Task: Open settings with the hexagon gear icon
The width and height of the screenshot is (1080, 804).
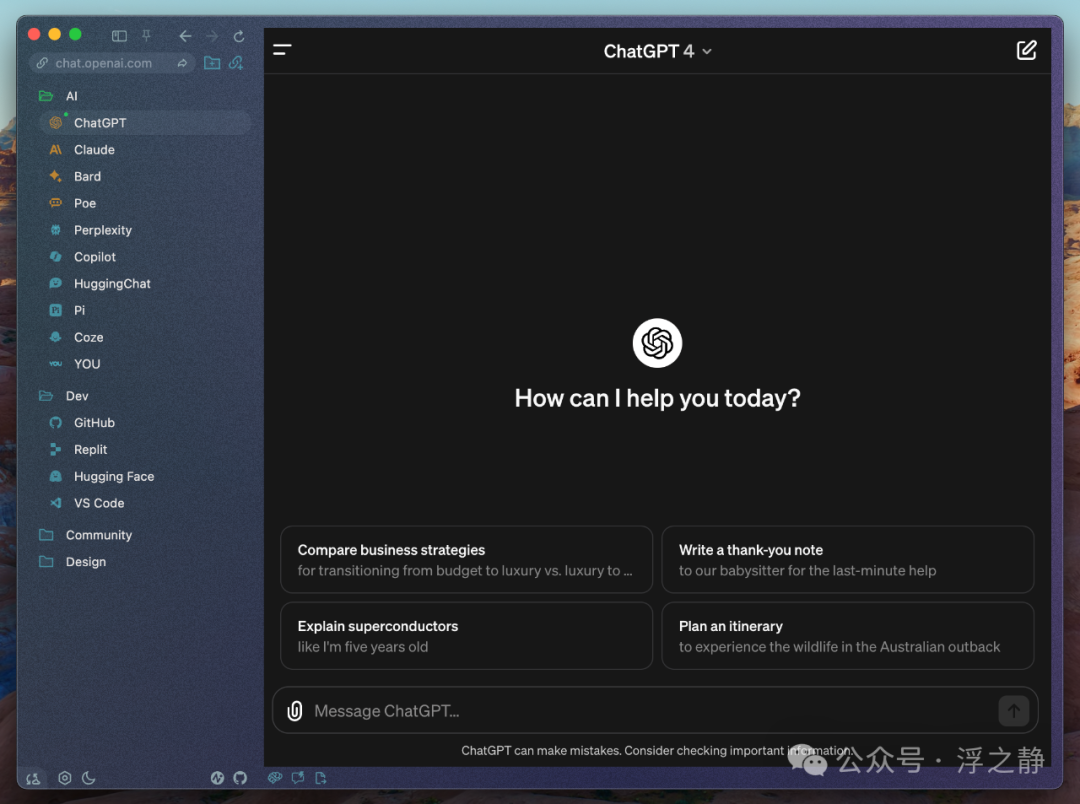Action: (x=65, y=778)
